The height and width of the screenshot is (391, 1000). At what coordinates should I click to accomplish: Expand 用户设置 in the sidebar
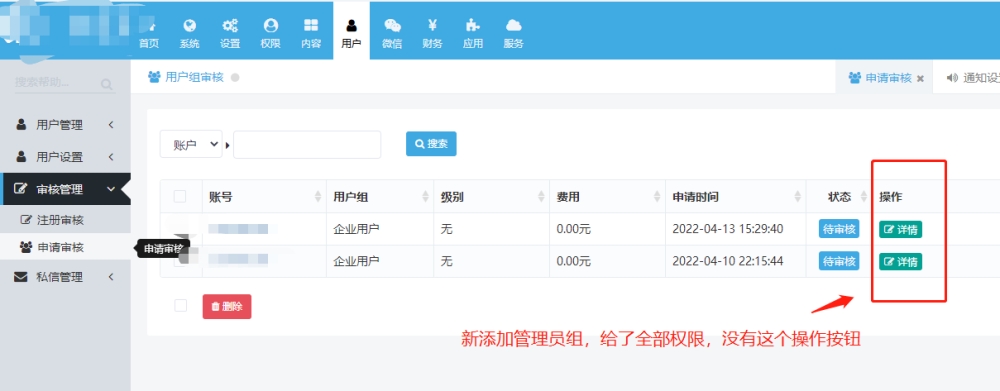(65, 157)
